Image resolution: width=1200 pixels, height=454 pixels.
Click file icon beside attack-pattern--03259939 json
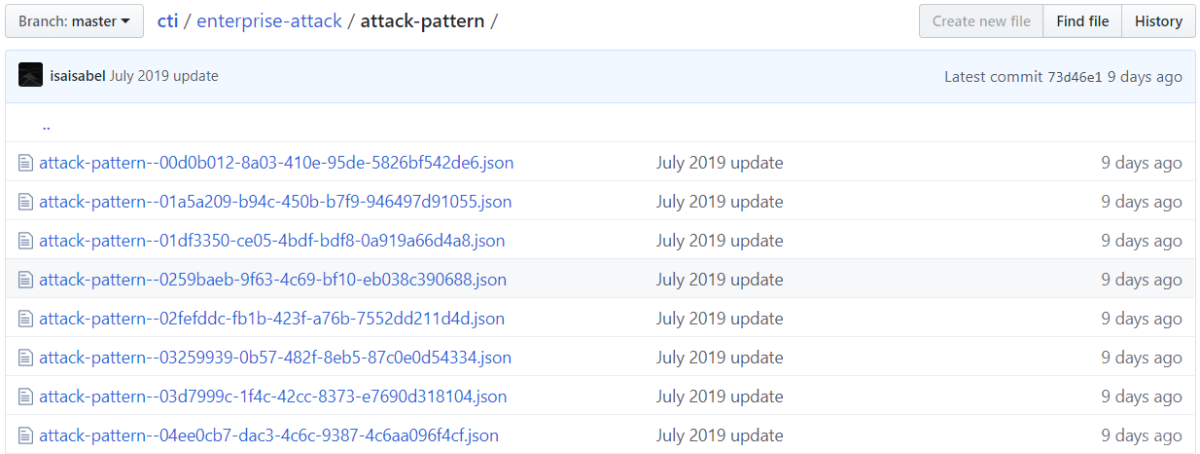(x=26, y=358)
